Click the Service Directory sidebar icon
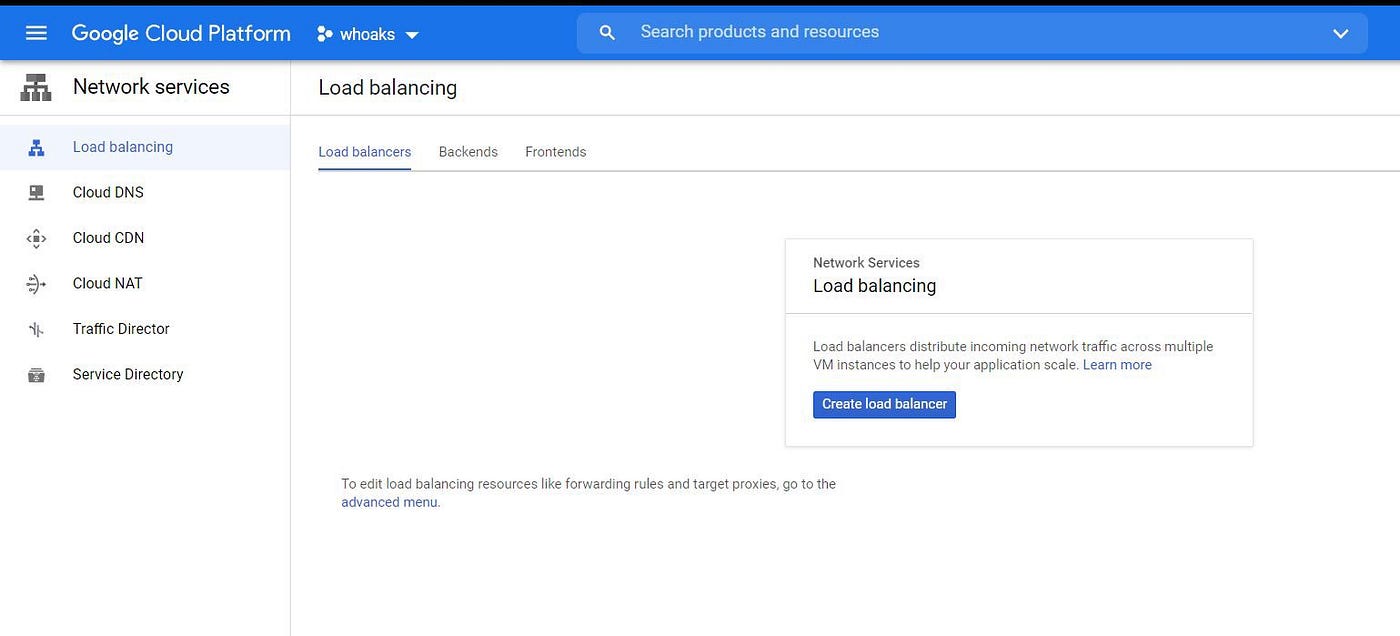The height and width of the screenshot is (636, 1400). pyautogui.click(x=36, y=375)
